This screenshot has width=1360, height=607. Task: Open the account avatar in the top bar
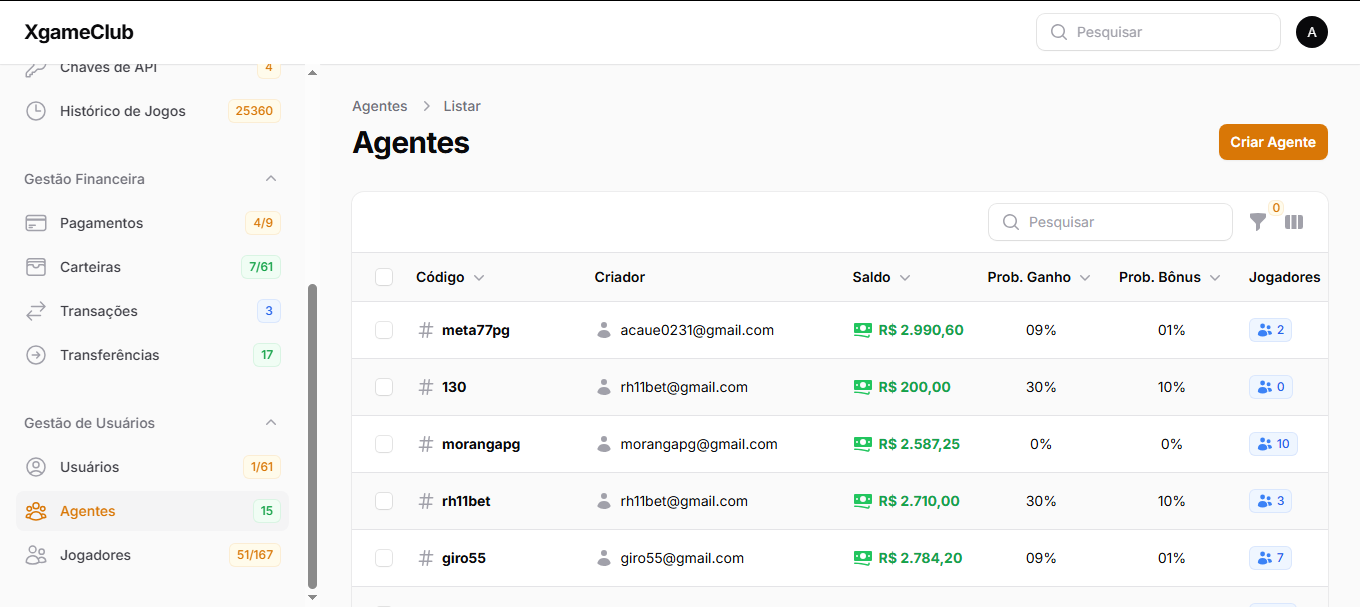[1311, 31]
